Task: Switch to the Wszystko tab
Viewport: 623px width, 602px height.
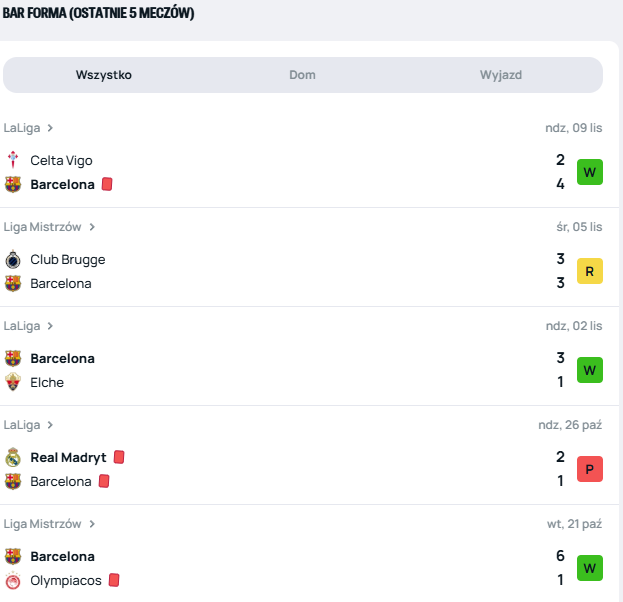Action: (x=104, y=75)
